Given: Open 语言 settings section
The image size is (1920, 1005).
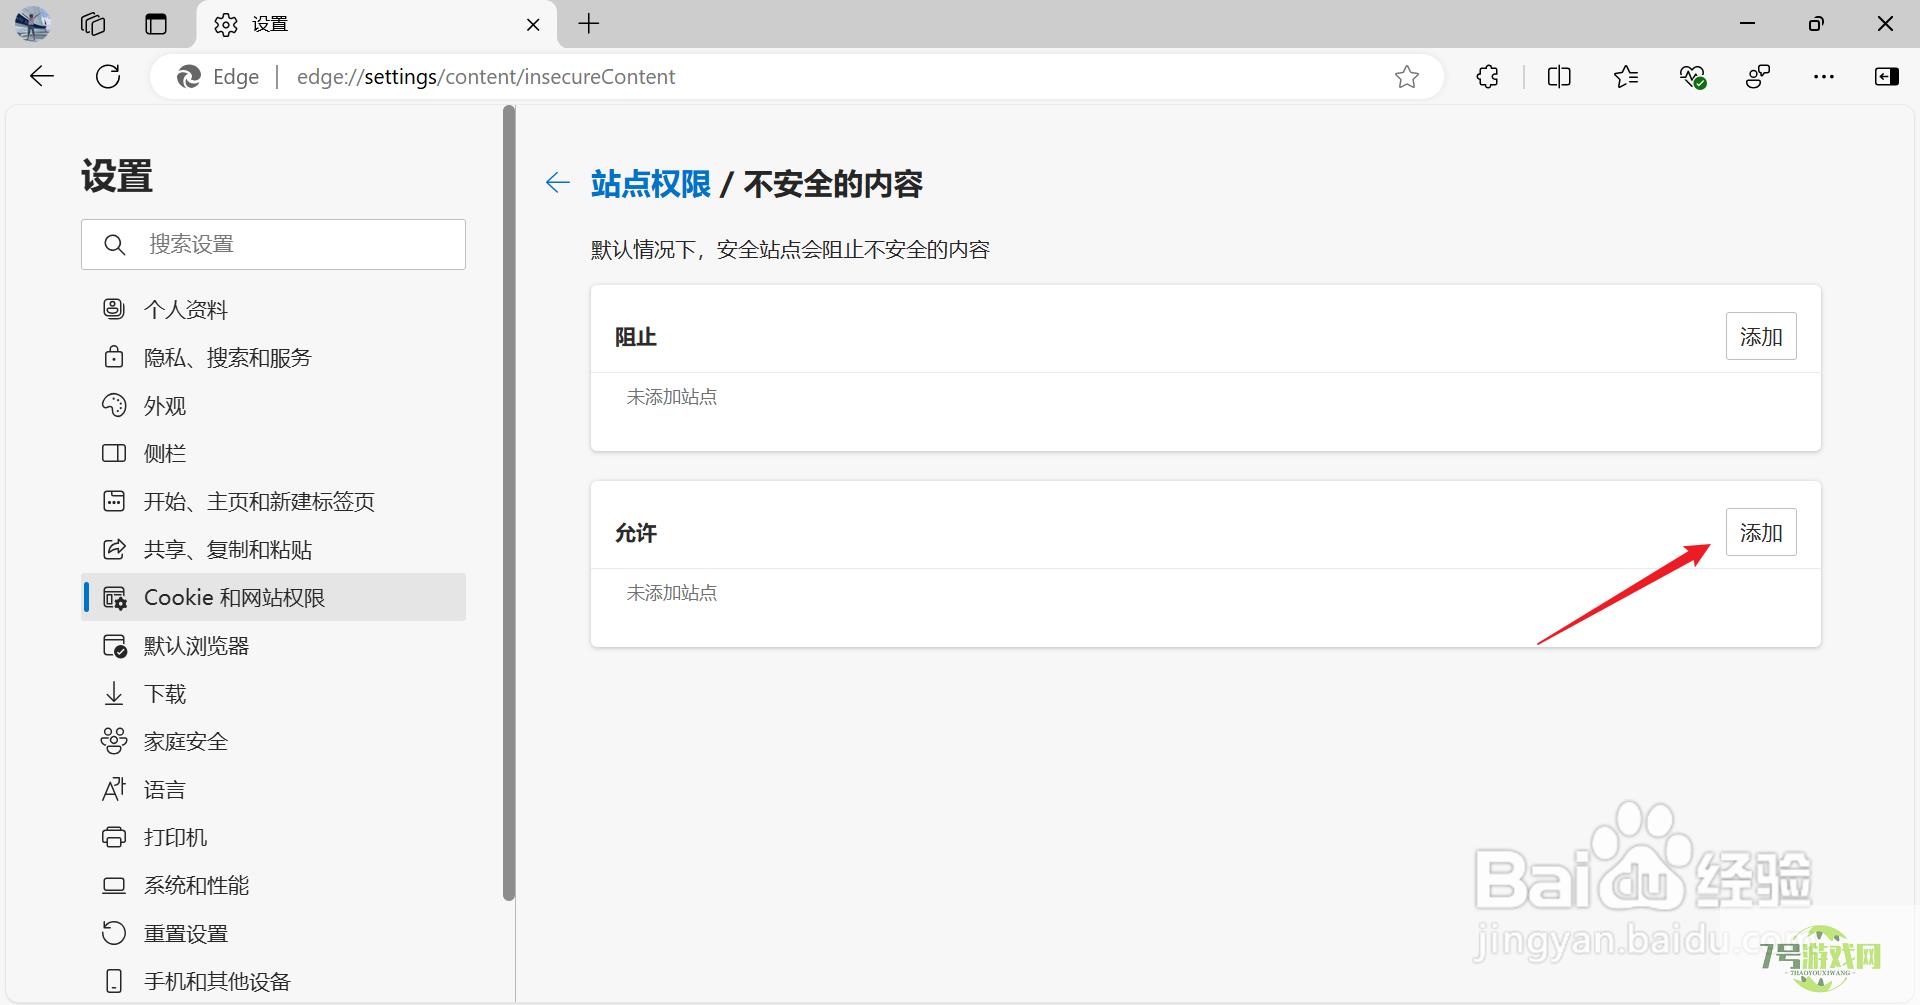Looking at the screenshot, I should pos(273,789).
